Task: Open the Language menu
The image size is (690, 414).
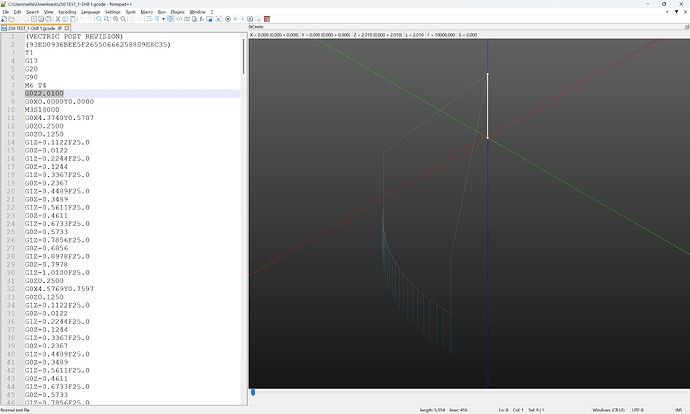Action: tap(91, 12)
